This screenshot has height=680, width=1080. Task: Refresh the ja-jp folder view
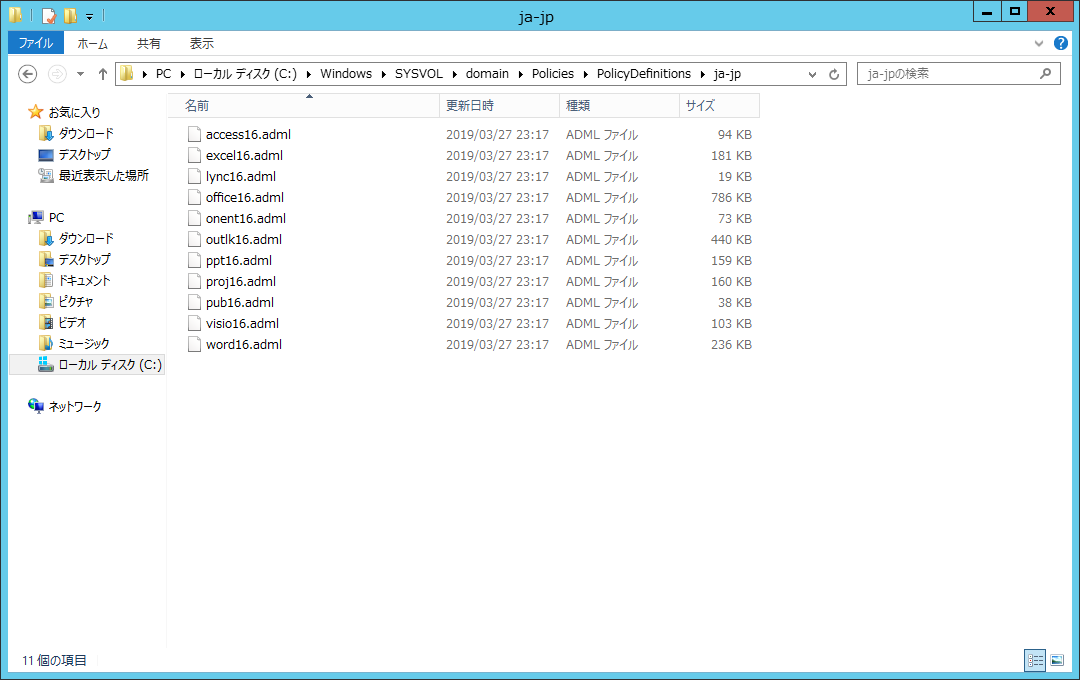(x=834, y=74)
